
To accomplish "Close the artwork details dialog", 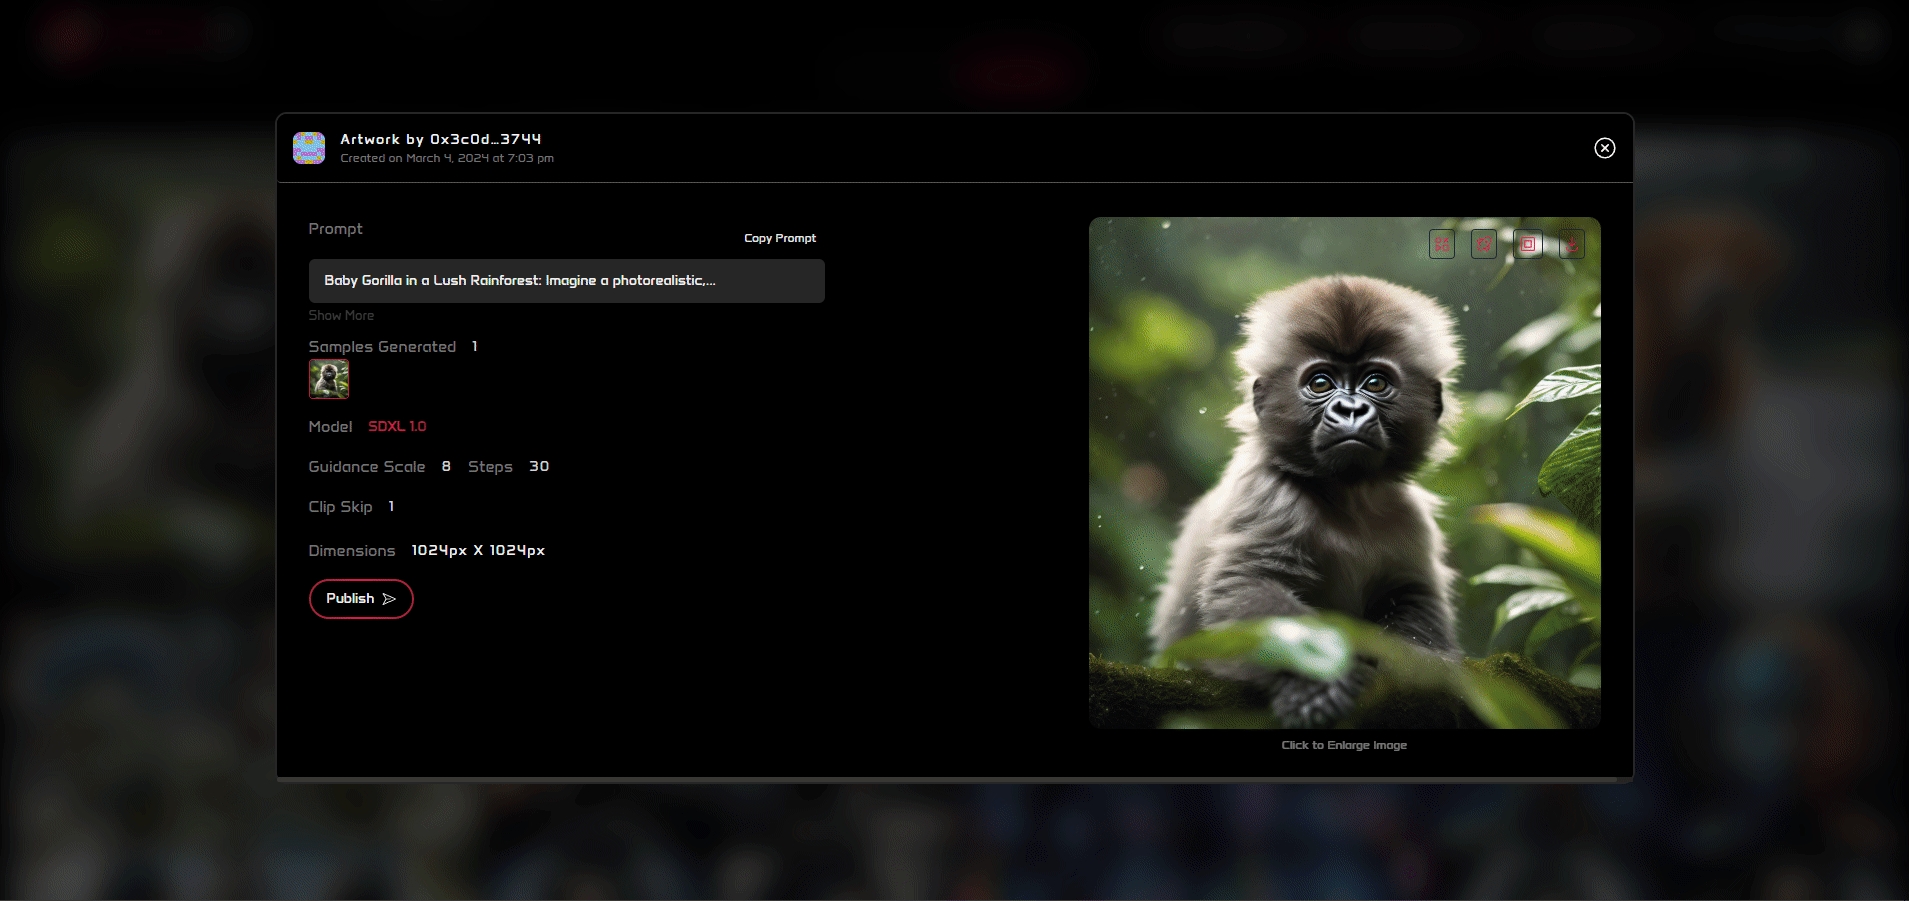I will click(1604, 148).
